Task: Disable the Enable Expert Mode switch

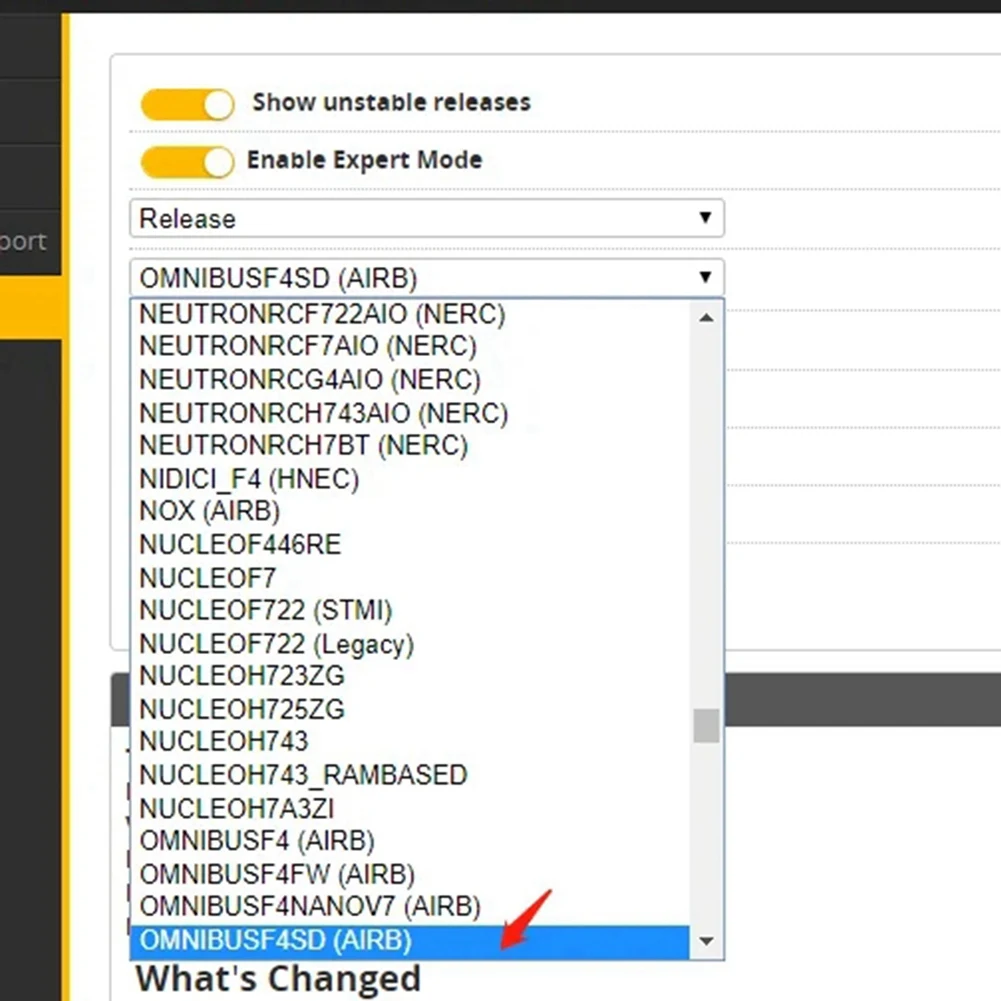Action: coord(188,162)
